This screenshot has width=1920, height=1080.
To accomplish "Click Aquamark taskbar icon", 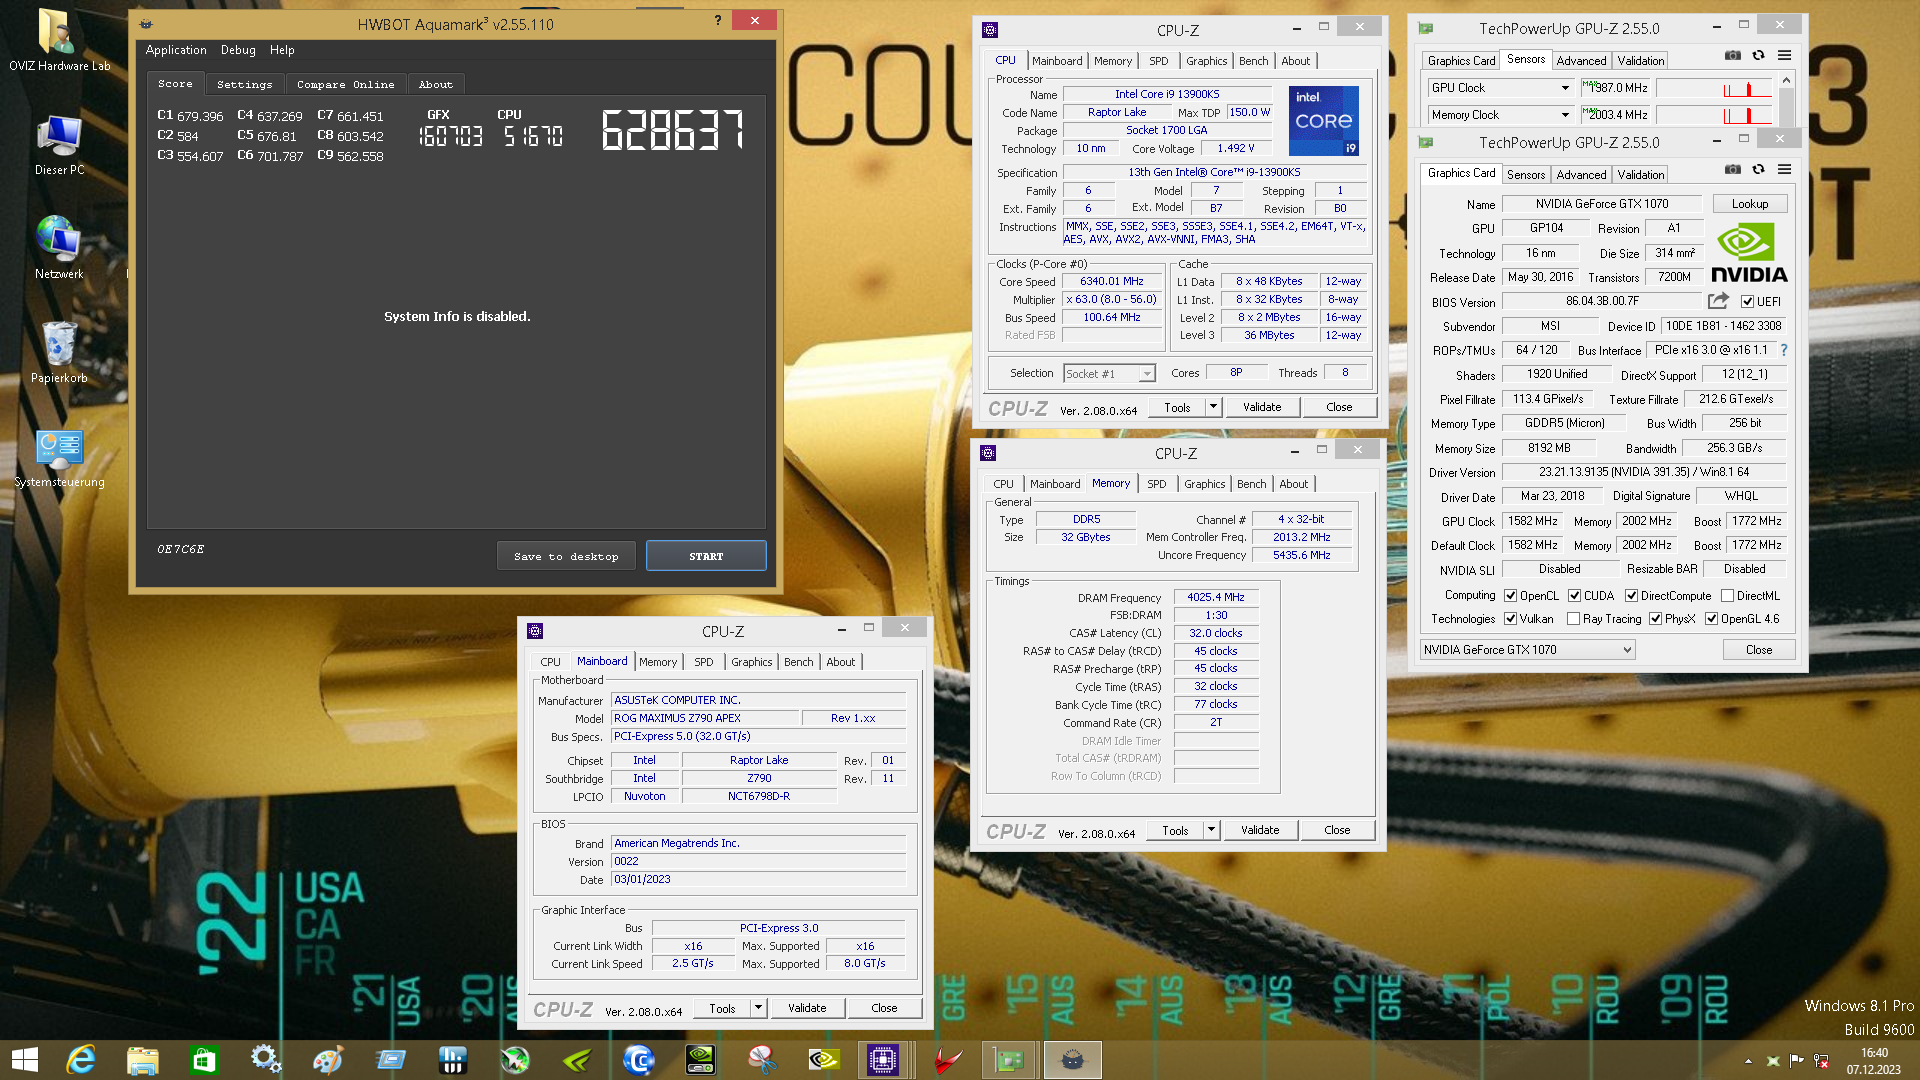I will pos(1072,1060).
